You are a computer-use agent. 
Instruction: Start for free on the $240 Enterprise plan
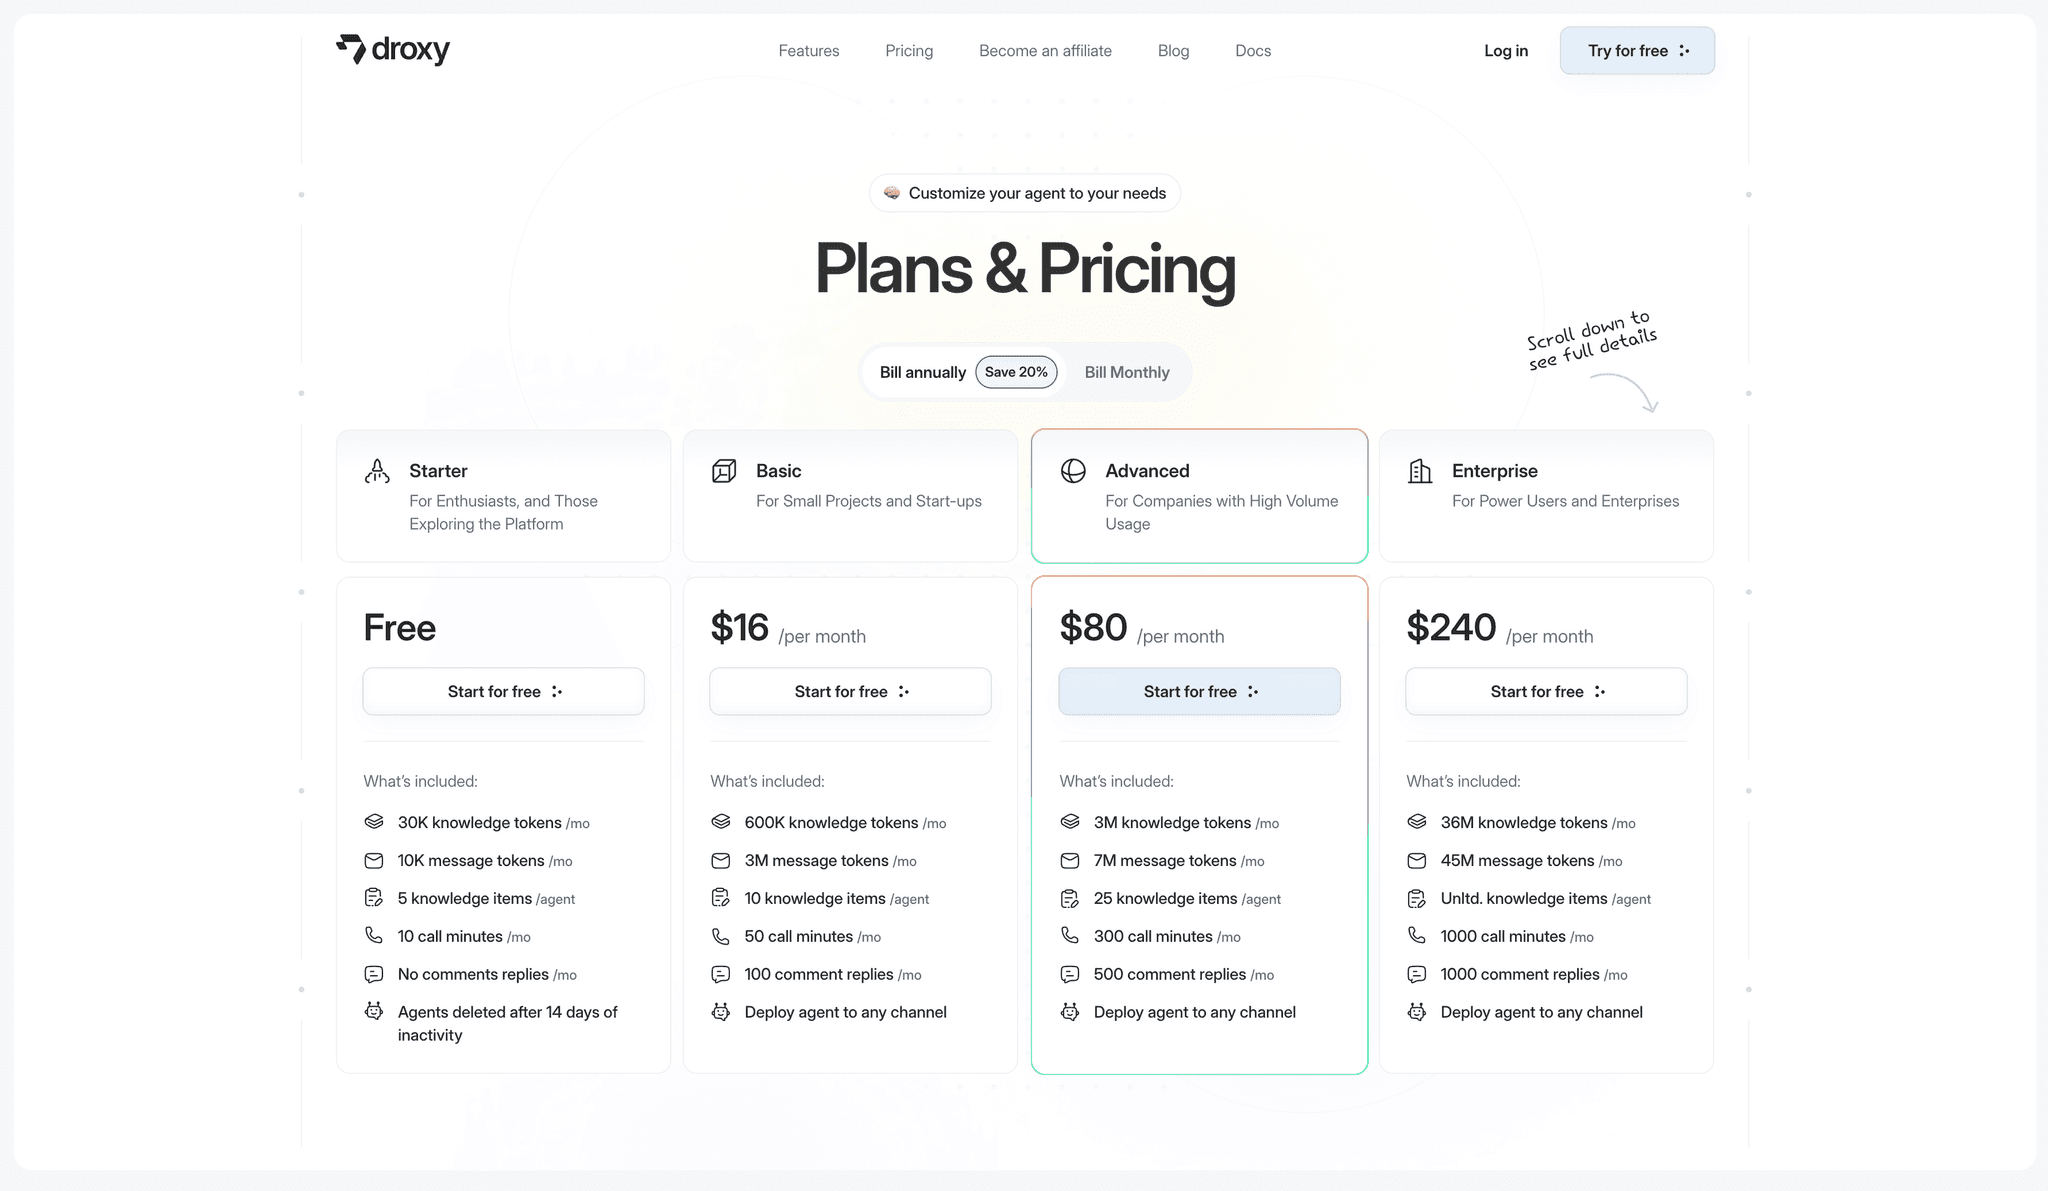click(x=1546, y=691)
